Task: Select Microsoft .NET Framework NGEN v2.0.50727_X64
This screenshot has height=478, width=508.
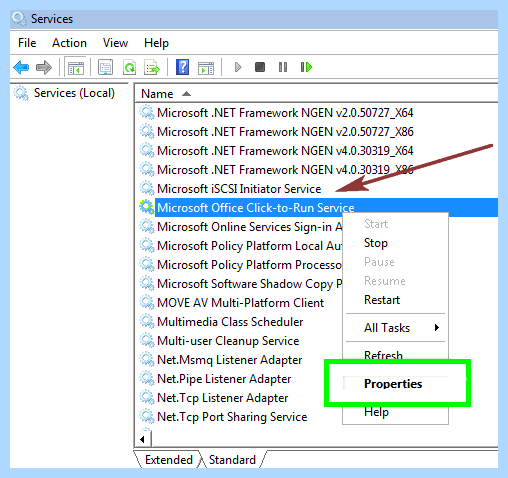Action: pos(285,113)
